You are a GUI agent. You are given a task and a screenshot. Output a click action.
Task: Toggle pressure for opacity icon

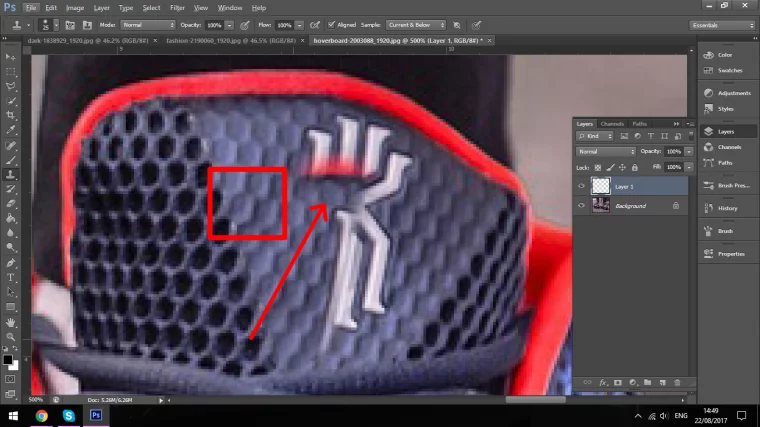pos(245,25)
